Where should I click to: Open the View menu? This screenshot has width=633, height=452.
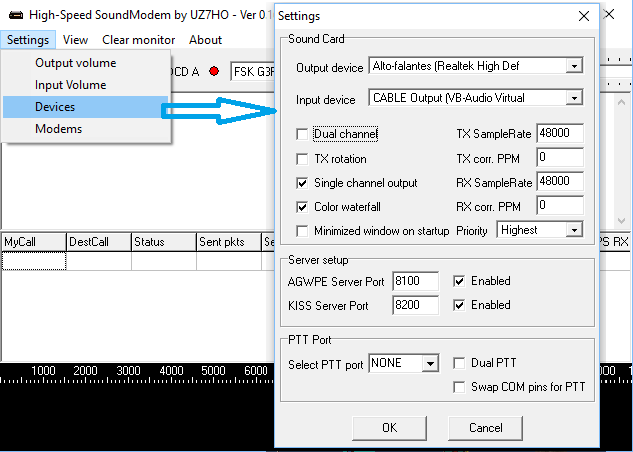pos(75,40)
